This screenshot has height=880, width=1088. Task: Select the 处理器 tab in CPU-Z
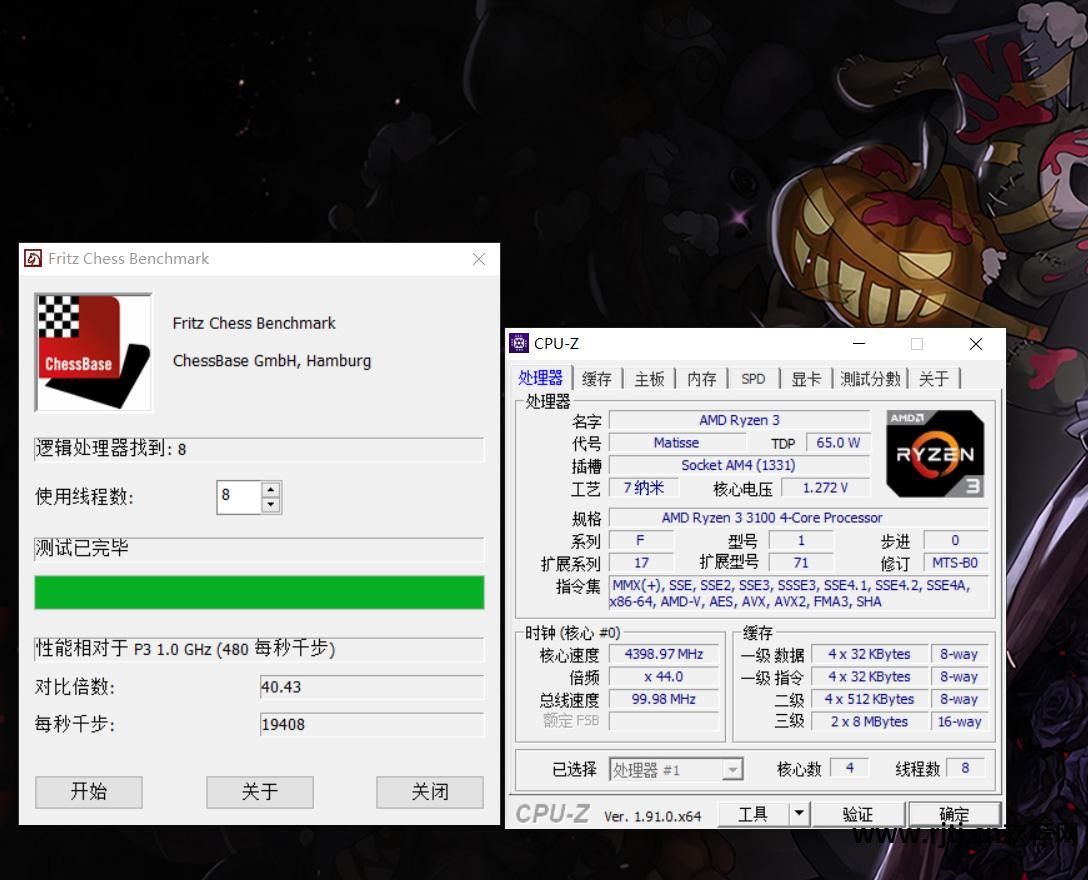(x=541, y=378)
